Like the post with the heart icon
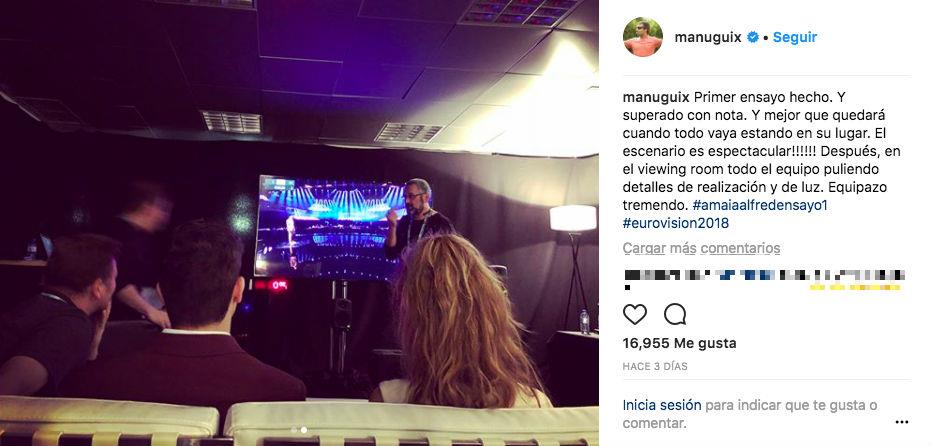The width and height of the screenshot is (933, 446). 634,314
